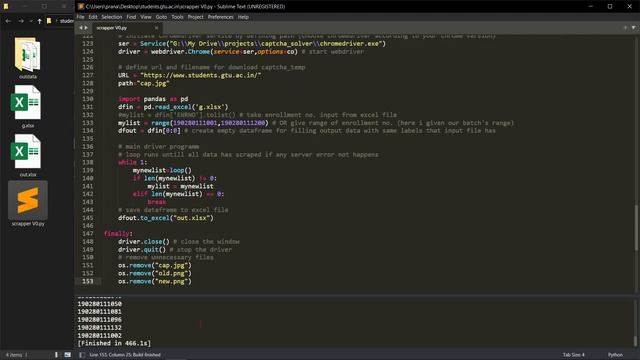This screenshot has height=360, width=640.
Task: Open the Edit menu
Action: (x=93, y=17)
